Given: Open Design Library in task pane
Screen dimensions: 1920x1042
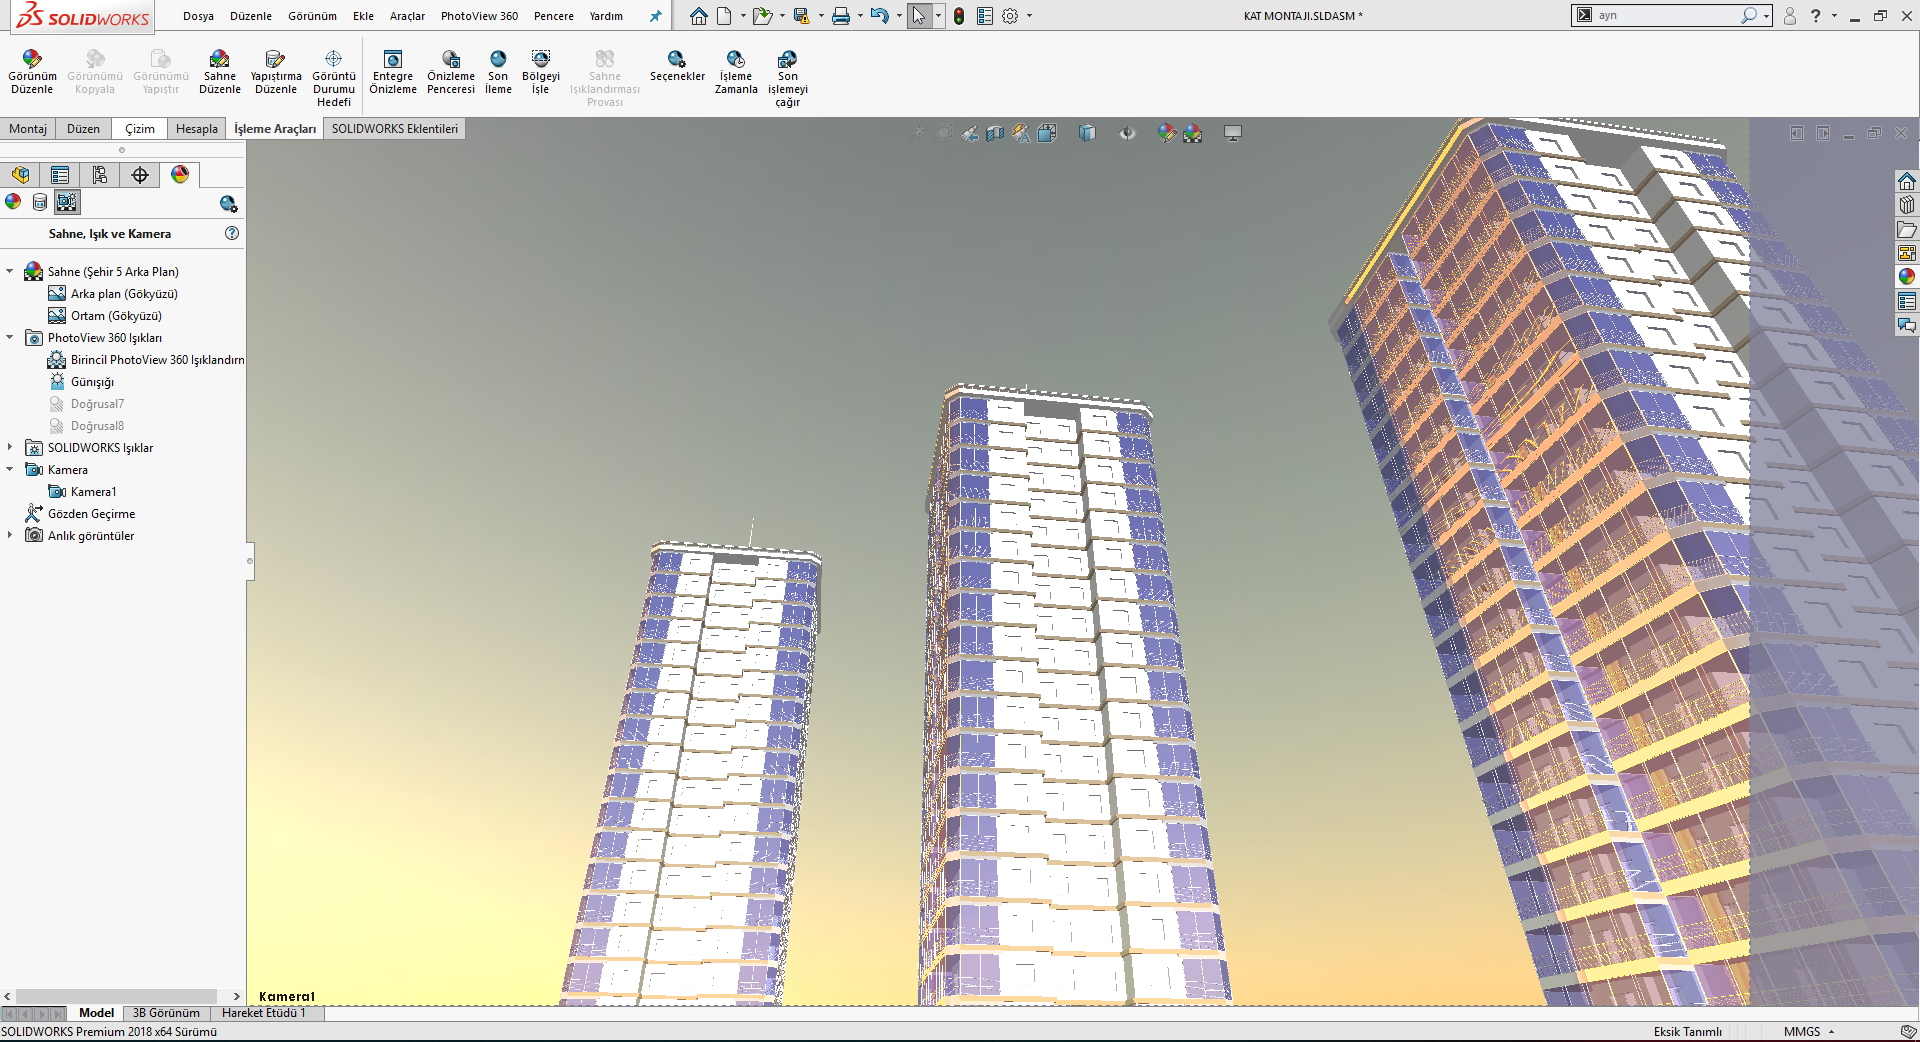Looking at the screenshot, I should 1907,205.
